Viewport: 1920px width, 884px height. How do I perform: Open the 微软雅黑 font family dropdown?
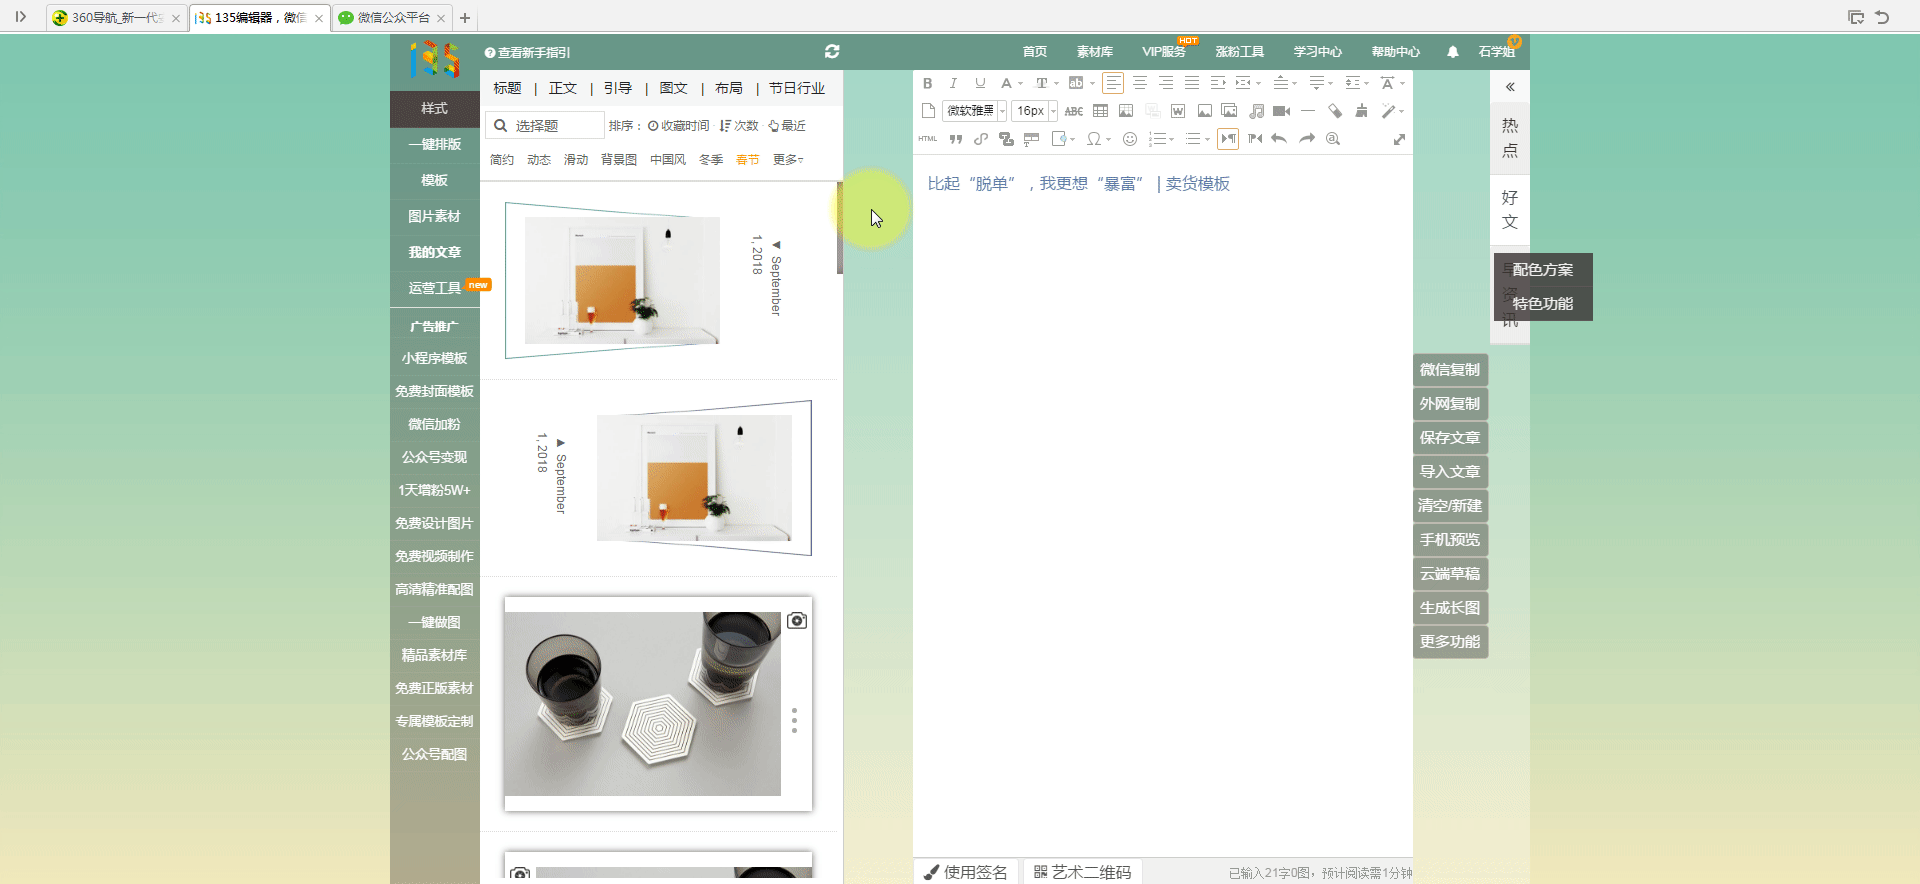coord(974,111)
